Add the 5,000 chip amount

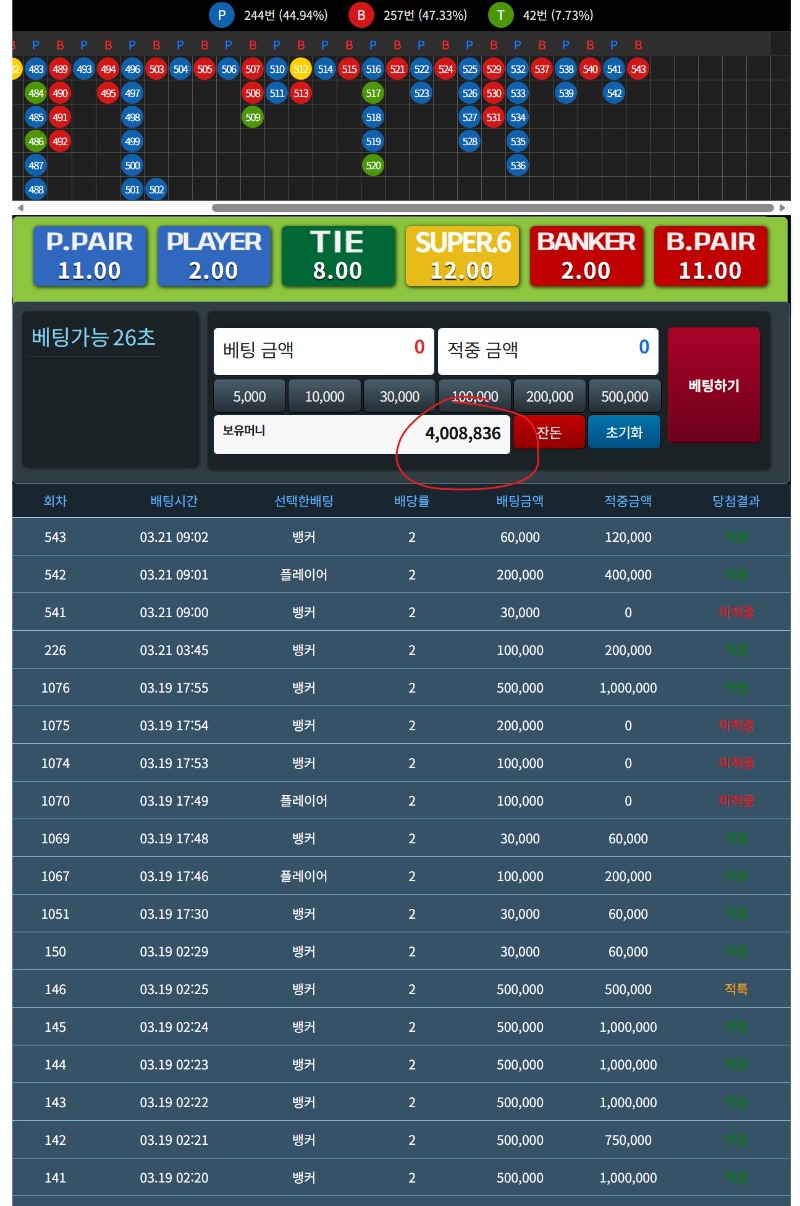(249, 396)
